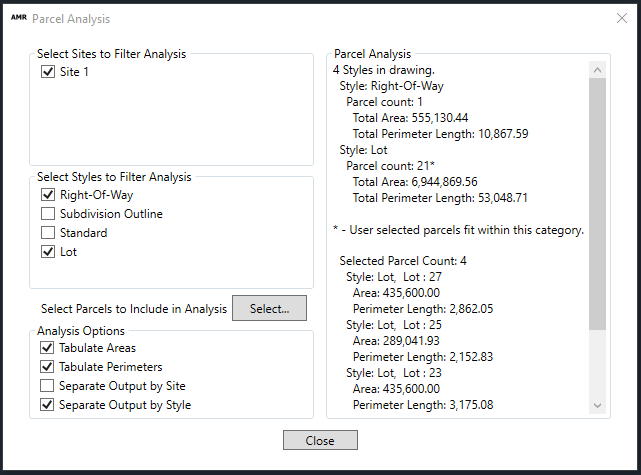Click the scrollbar up arrow in results
641x475 pixels.
point(597,71)
